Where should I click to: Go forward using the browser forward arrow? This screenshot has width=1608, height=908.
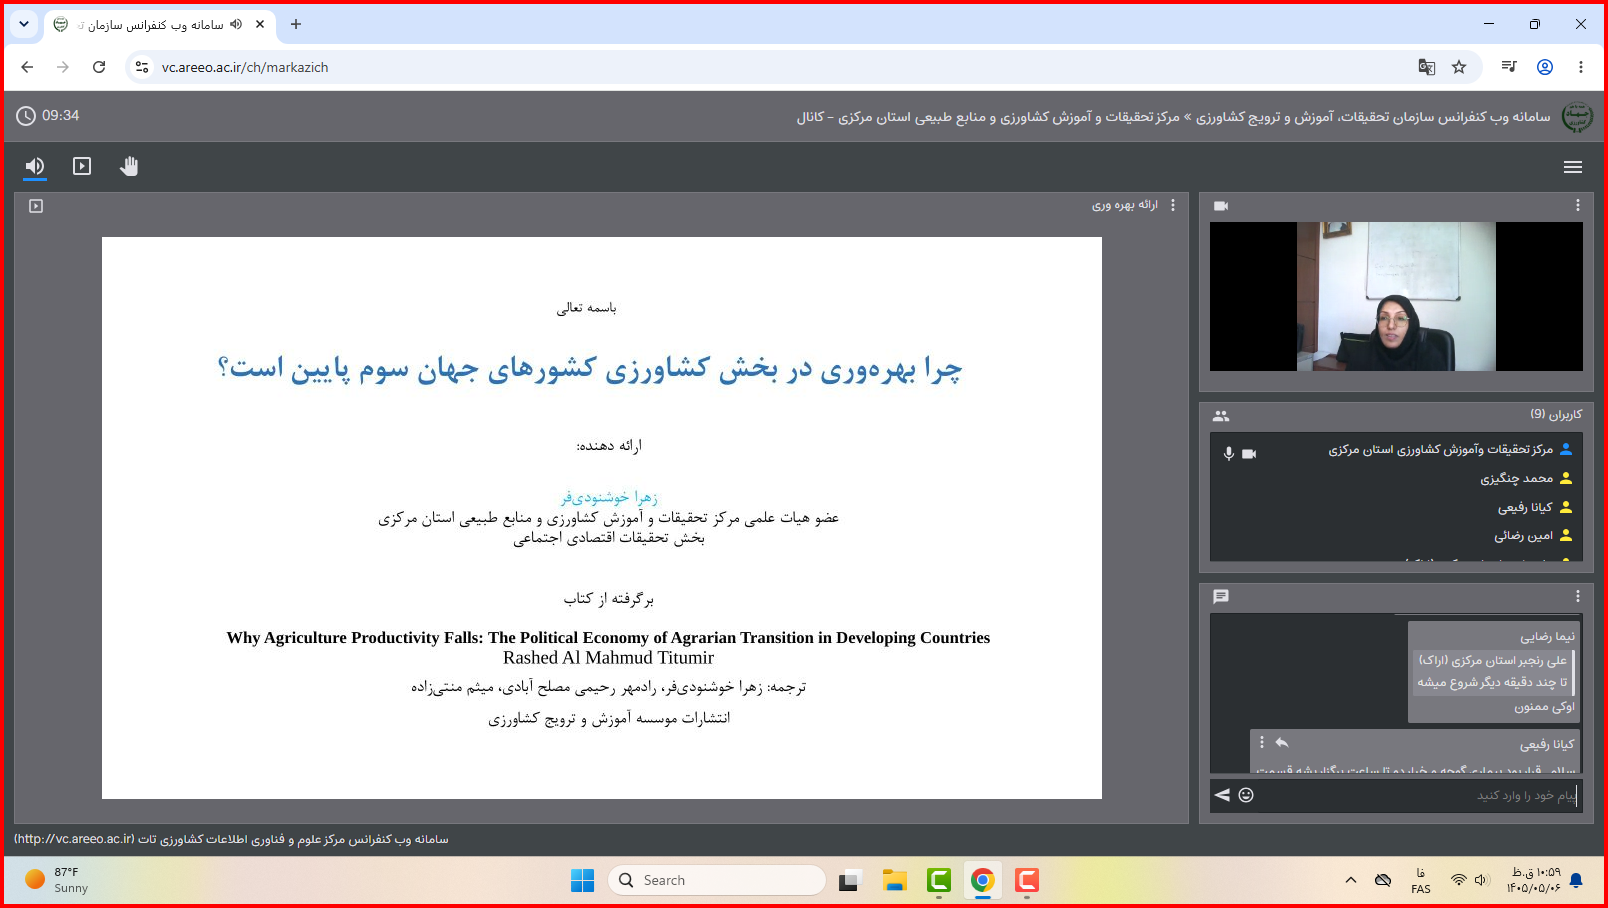pos(63,67)
